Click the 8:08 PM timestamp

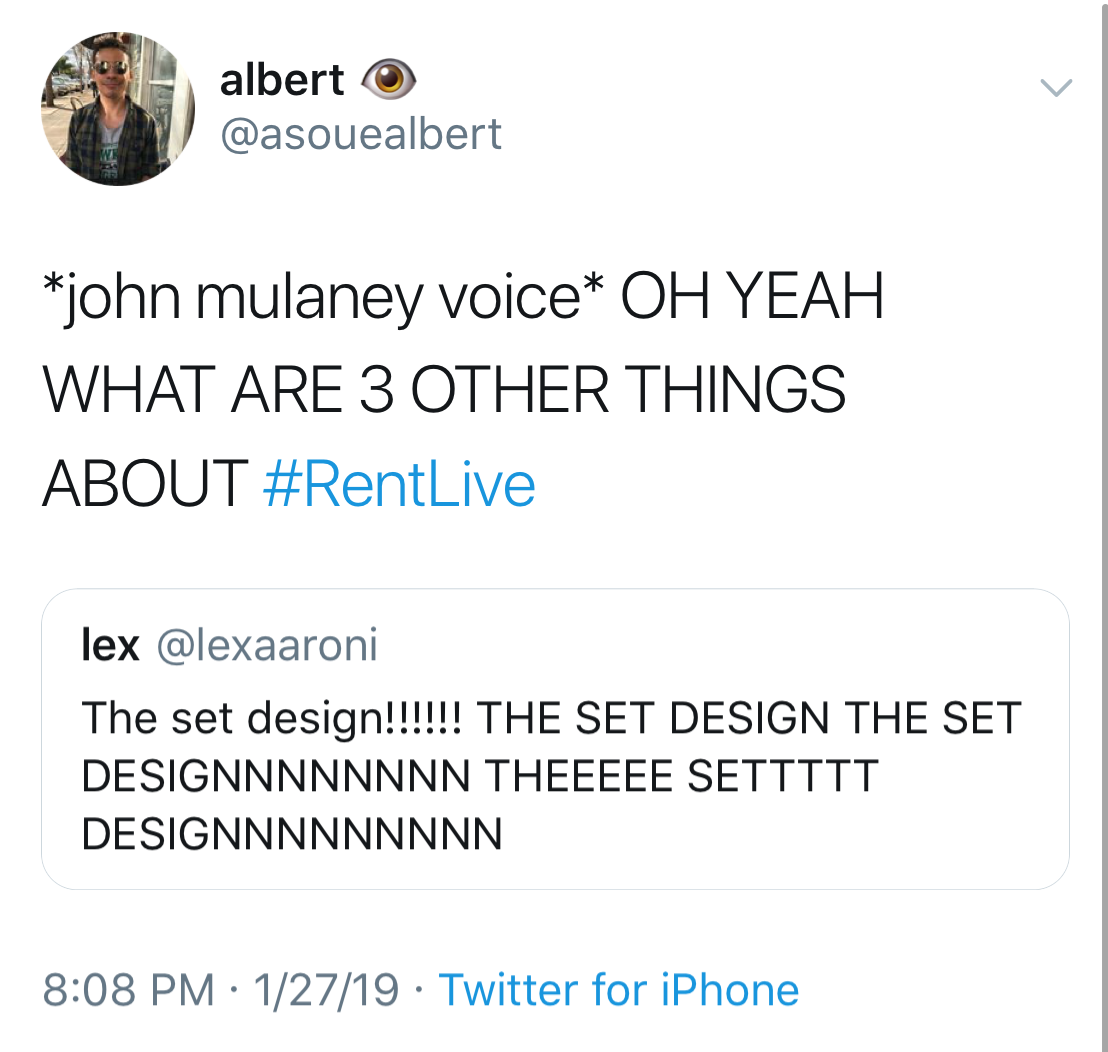click(x=128, y=991)
